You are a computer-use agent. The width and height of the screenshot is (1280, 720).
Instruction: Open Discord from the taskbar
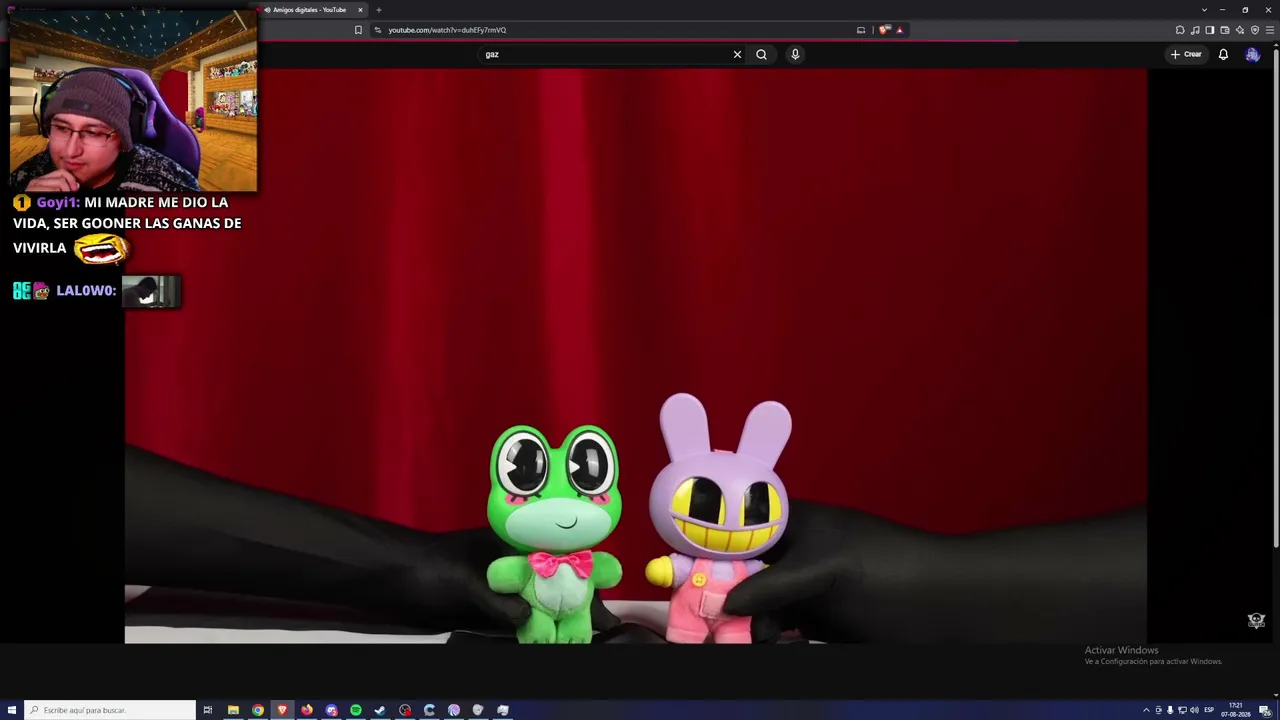coord(331,710)
